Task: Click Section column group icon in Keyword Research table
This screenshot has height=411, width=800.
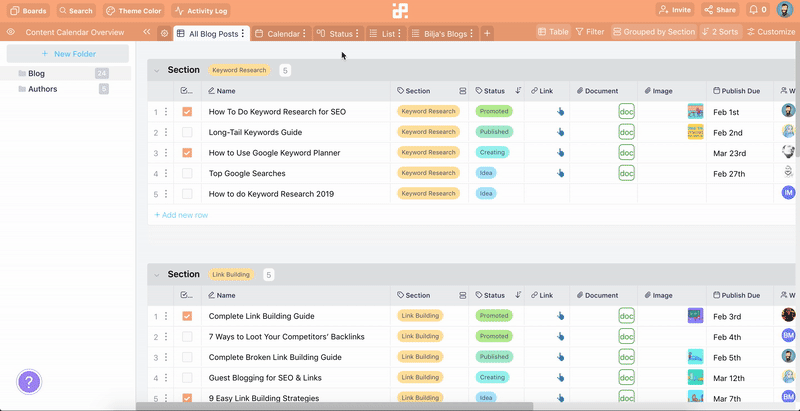Action: tap(463, 91)
